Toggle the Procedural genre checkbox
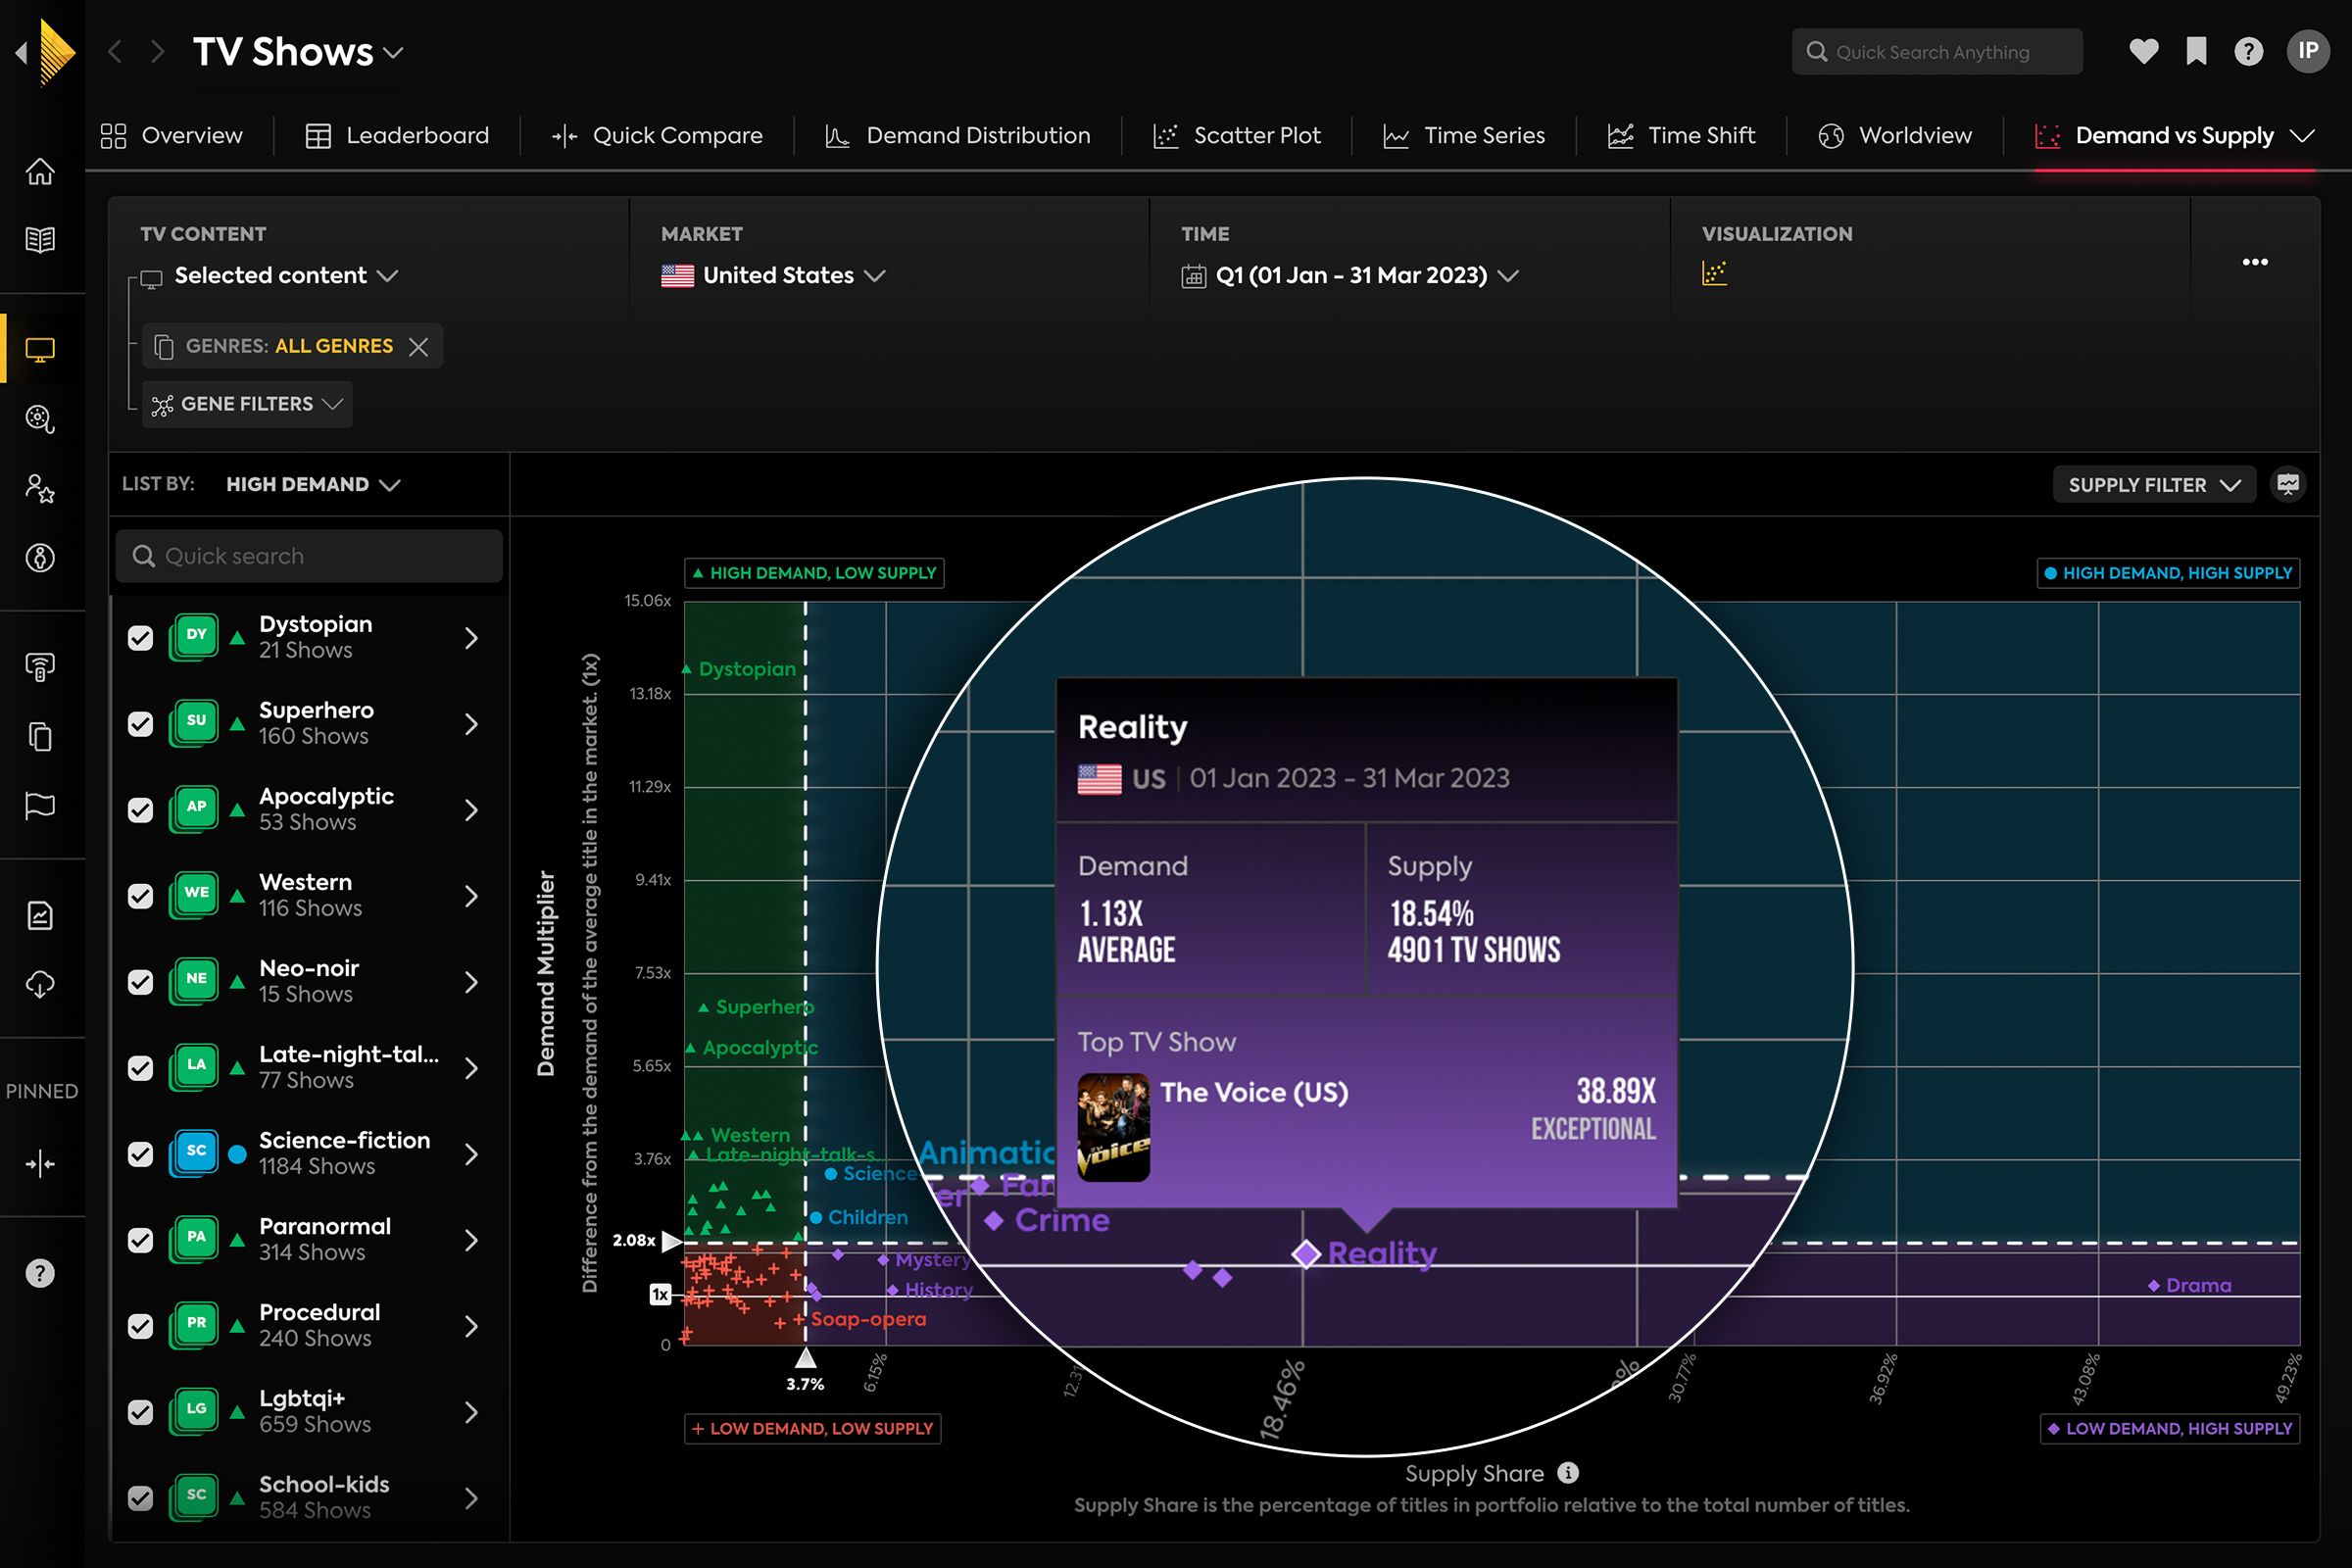The width and height of the screenshot is (2352, 1568). coord(141,1326)
